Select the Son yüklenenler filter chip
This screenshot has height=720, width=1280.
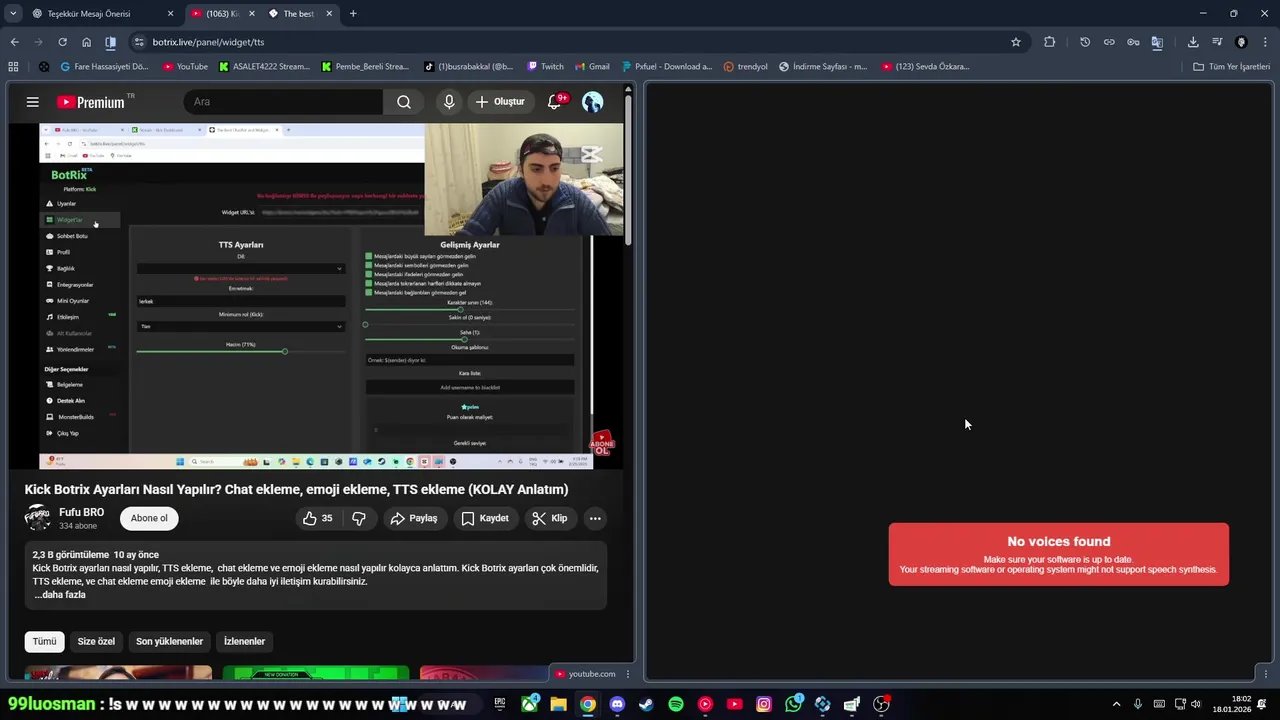click(x=169, y=641)
